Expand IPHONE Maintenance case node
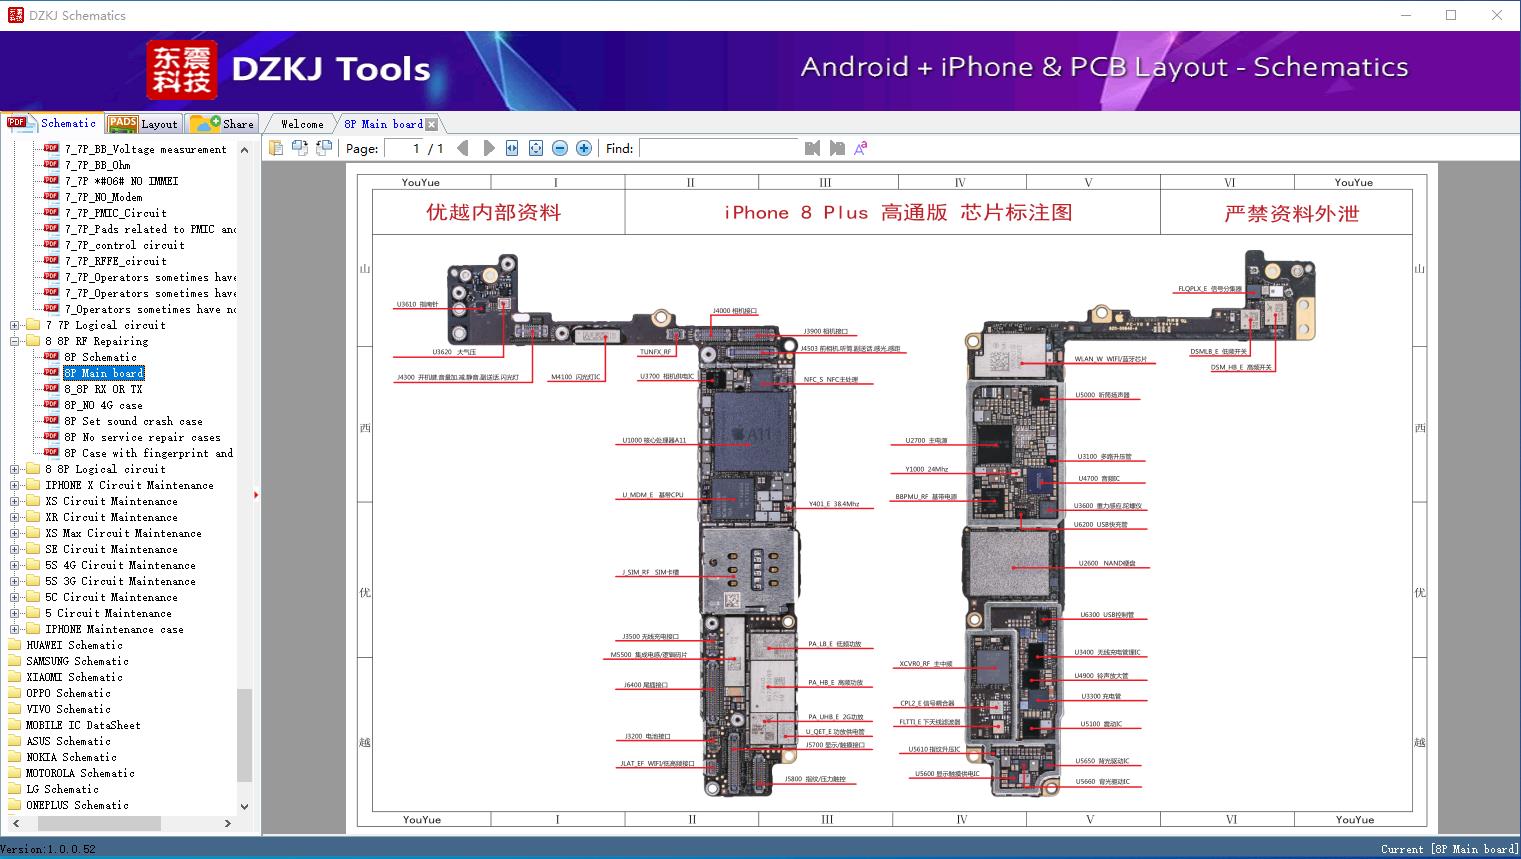1521x859 pixels. (15, 629)
